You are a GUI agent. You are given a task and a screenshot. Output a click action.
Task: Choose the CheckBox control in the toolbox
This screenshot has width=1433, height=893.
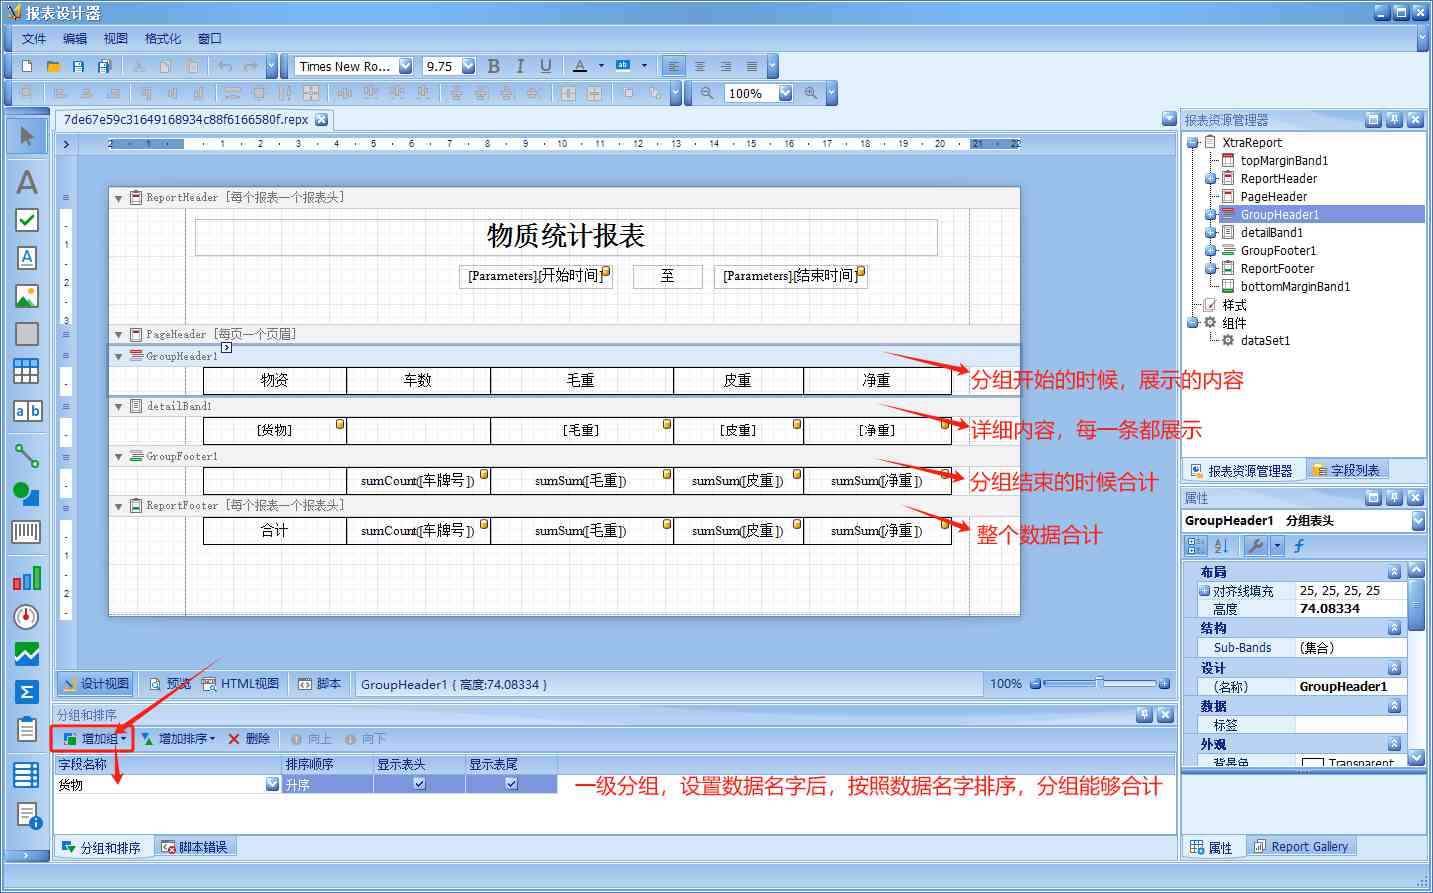(27, 220)
